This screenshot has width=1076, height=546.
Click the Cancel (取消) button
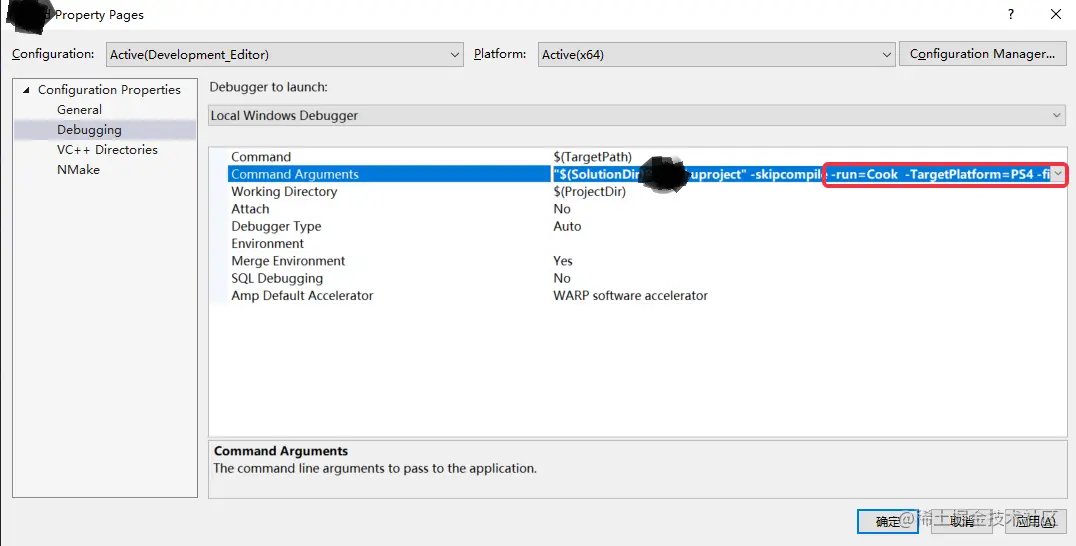(962, 521)
